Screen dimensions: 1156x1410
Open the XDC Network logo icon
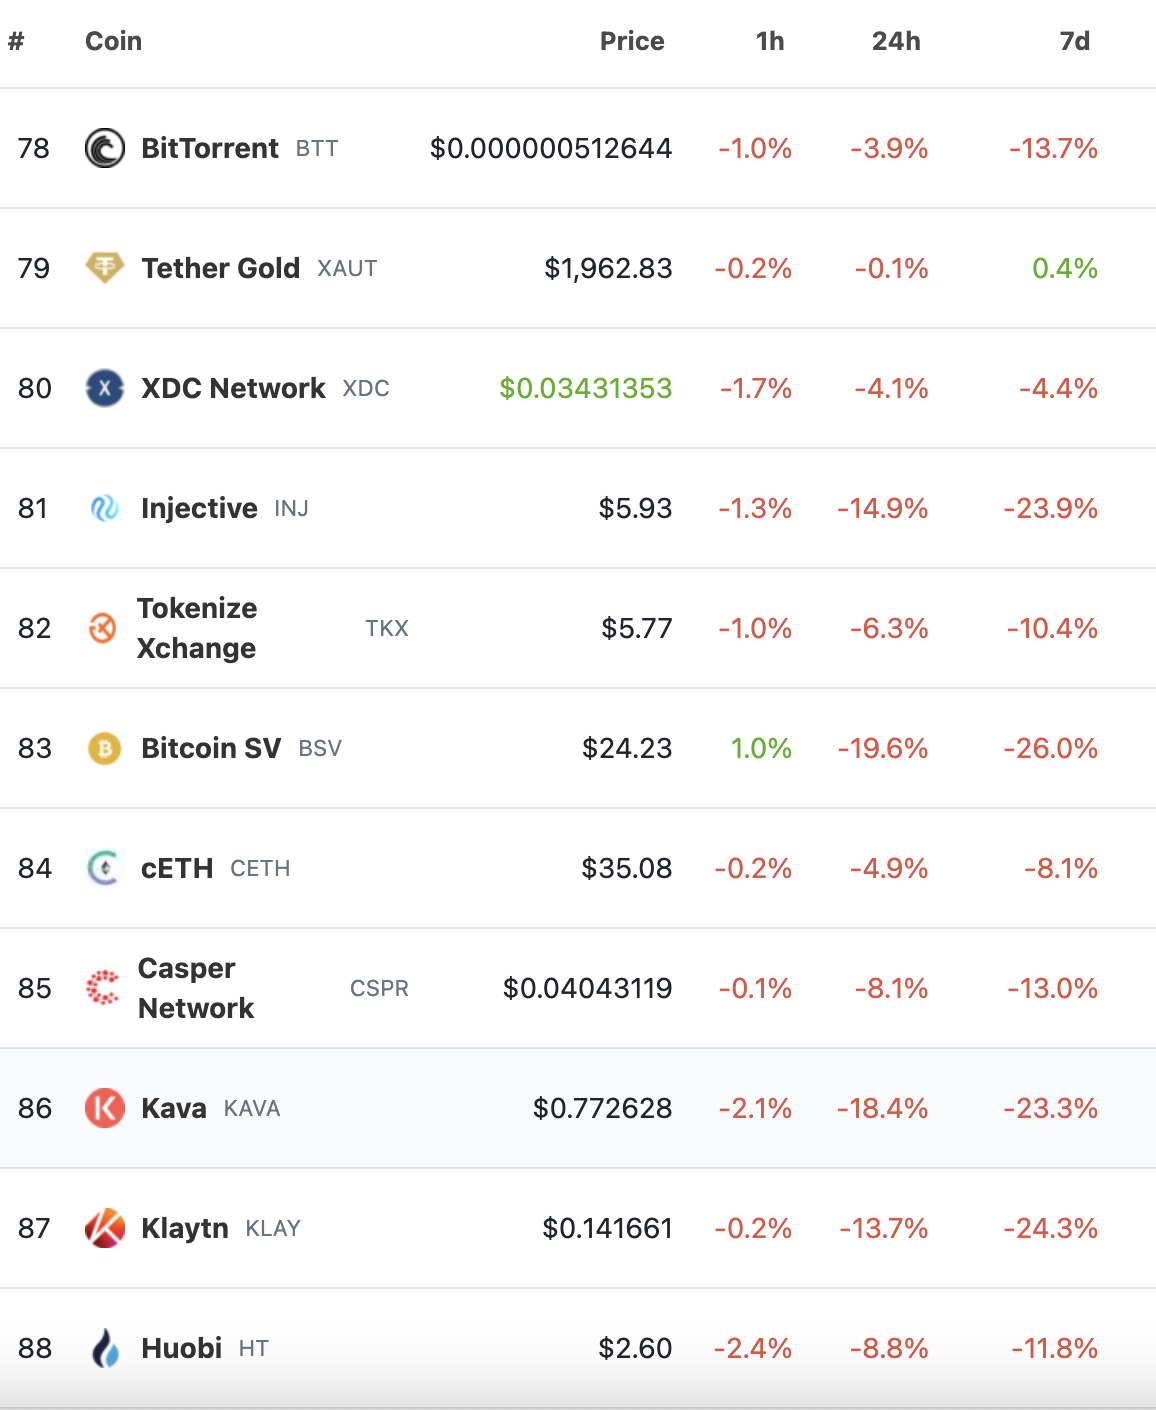coord(105,388)
